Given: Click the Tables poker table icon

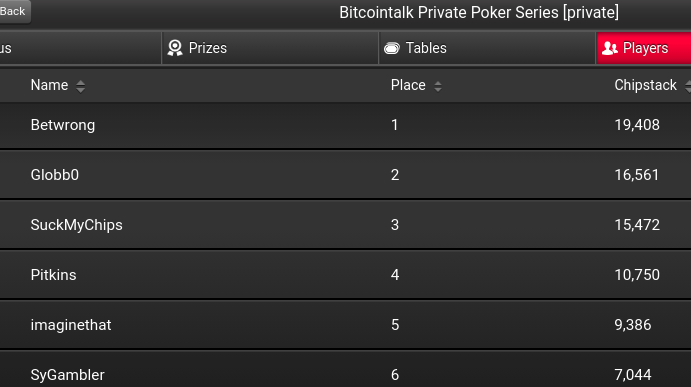Looking at the screenshot, I should (391, 48).
